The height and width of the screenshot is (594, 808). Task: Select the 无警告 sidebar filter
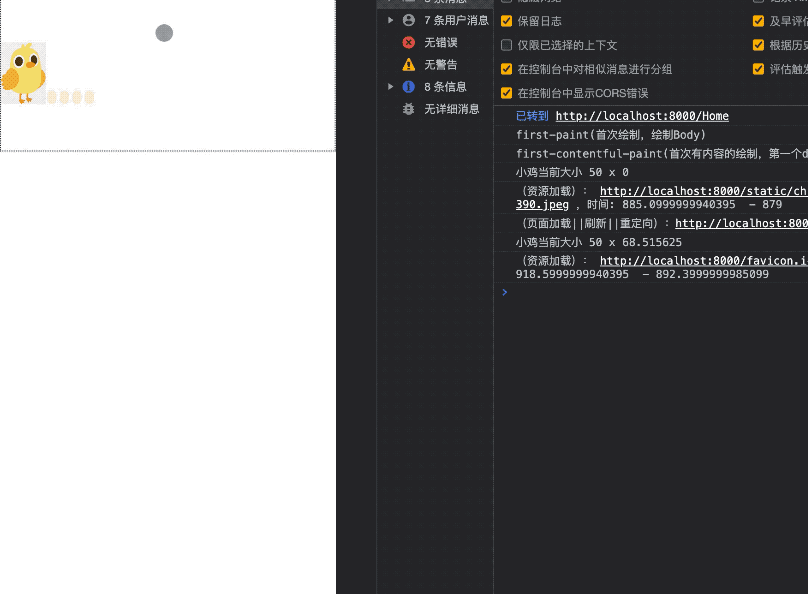pyautogui.click(x=435, y=64)
